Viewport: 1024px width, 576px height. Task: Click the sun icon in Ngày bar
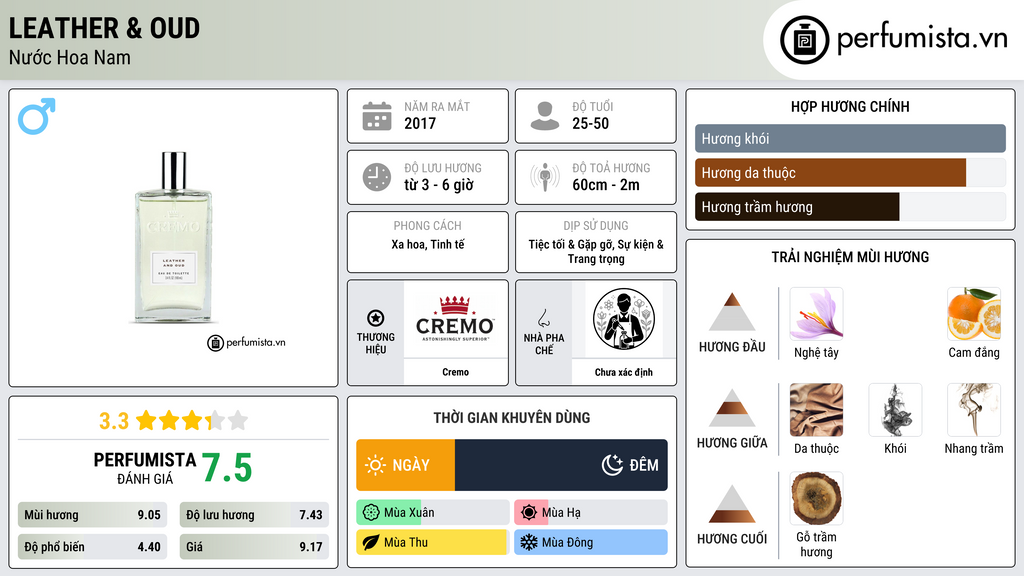pyautogui.click(x=376, y=465)
